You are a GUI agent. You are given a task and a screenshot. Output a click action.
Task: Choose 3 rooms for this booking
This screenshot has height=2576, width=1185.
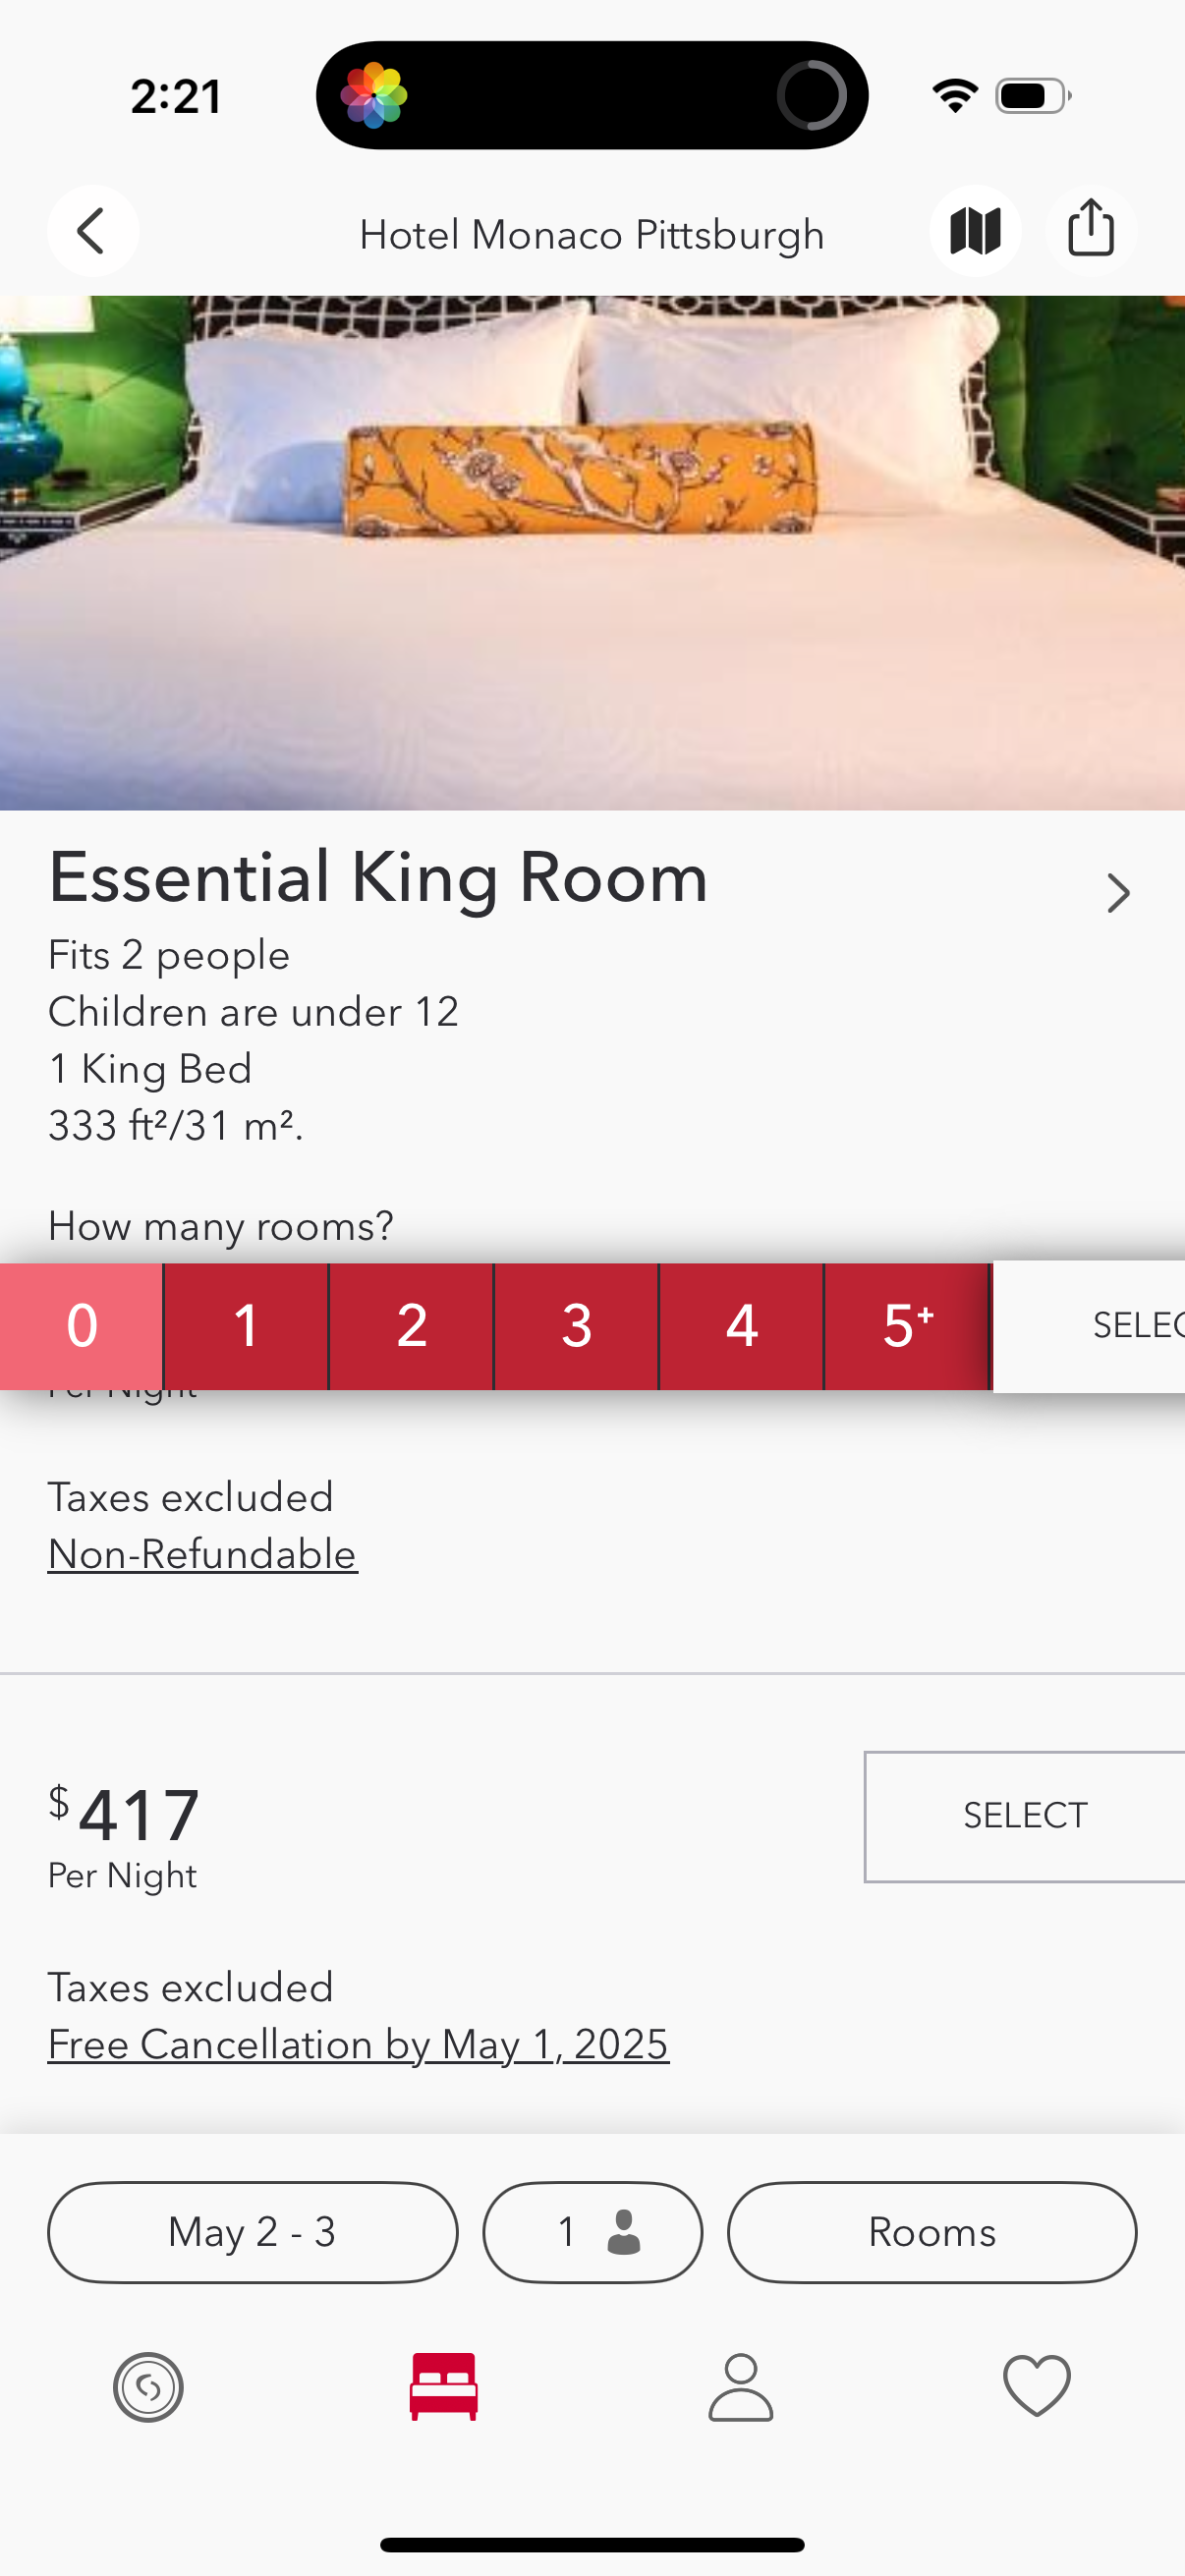[x=577, y=1325]
